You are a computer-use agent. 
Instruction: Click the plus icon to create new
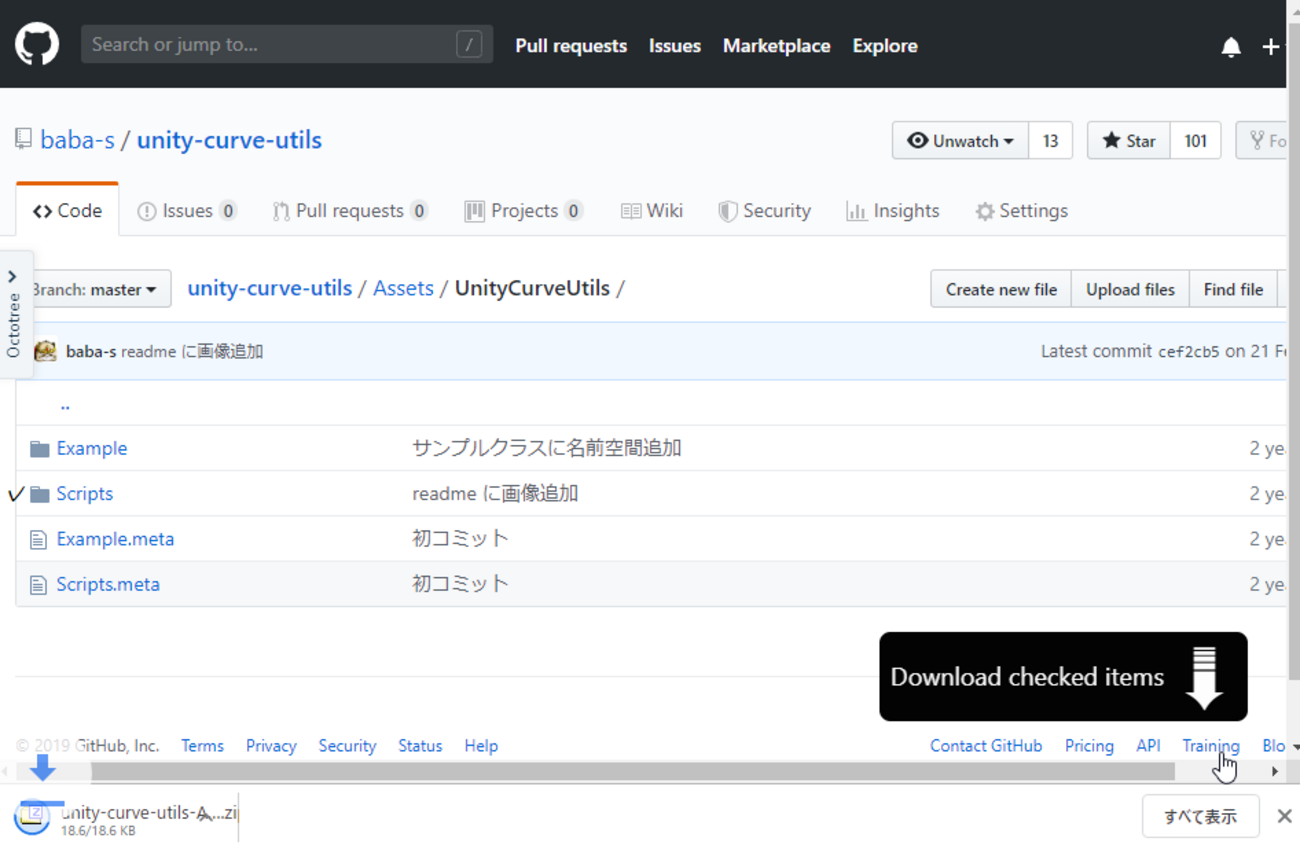click(x=1270, y=46)
